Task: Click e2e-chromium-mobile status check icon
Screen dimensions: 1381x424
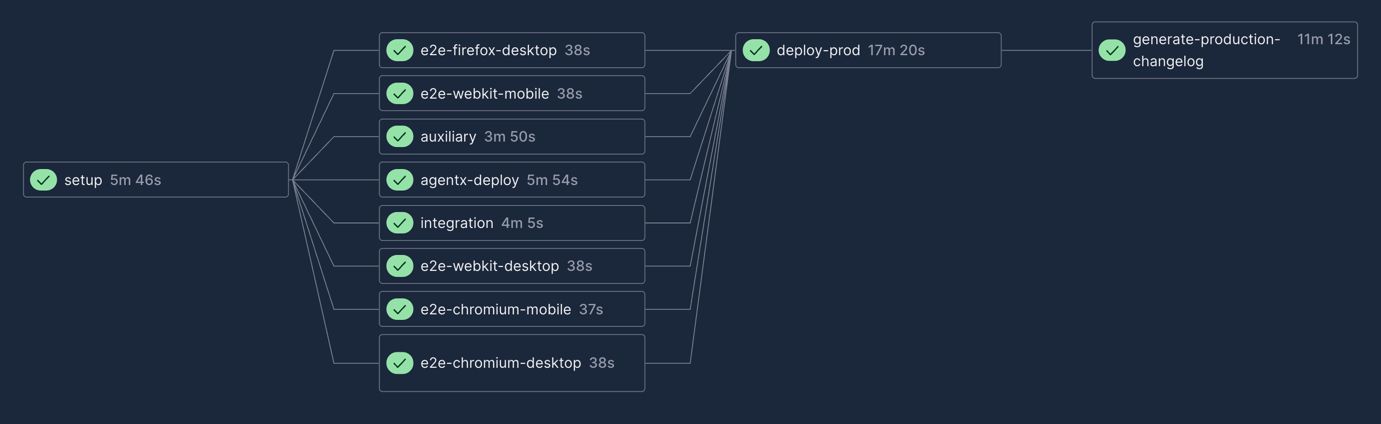Action: [400, 309]
